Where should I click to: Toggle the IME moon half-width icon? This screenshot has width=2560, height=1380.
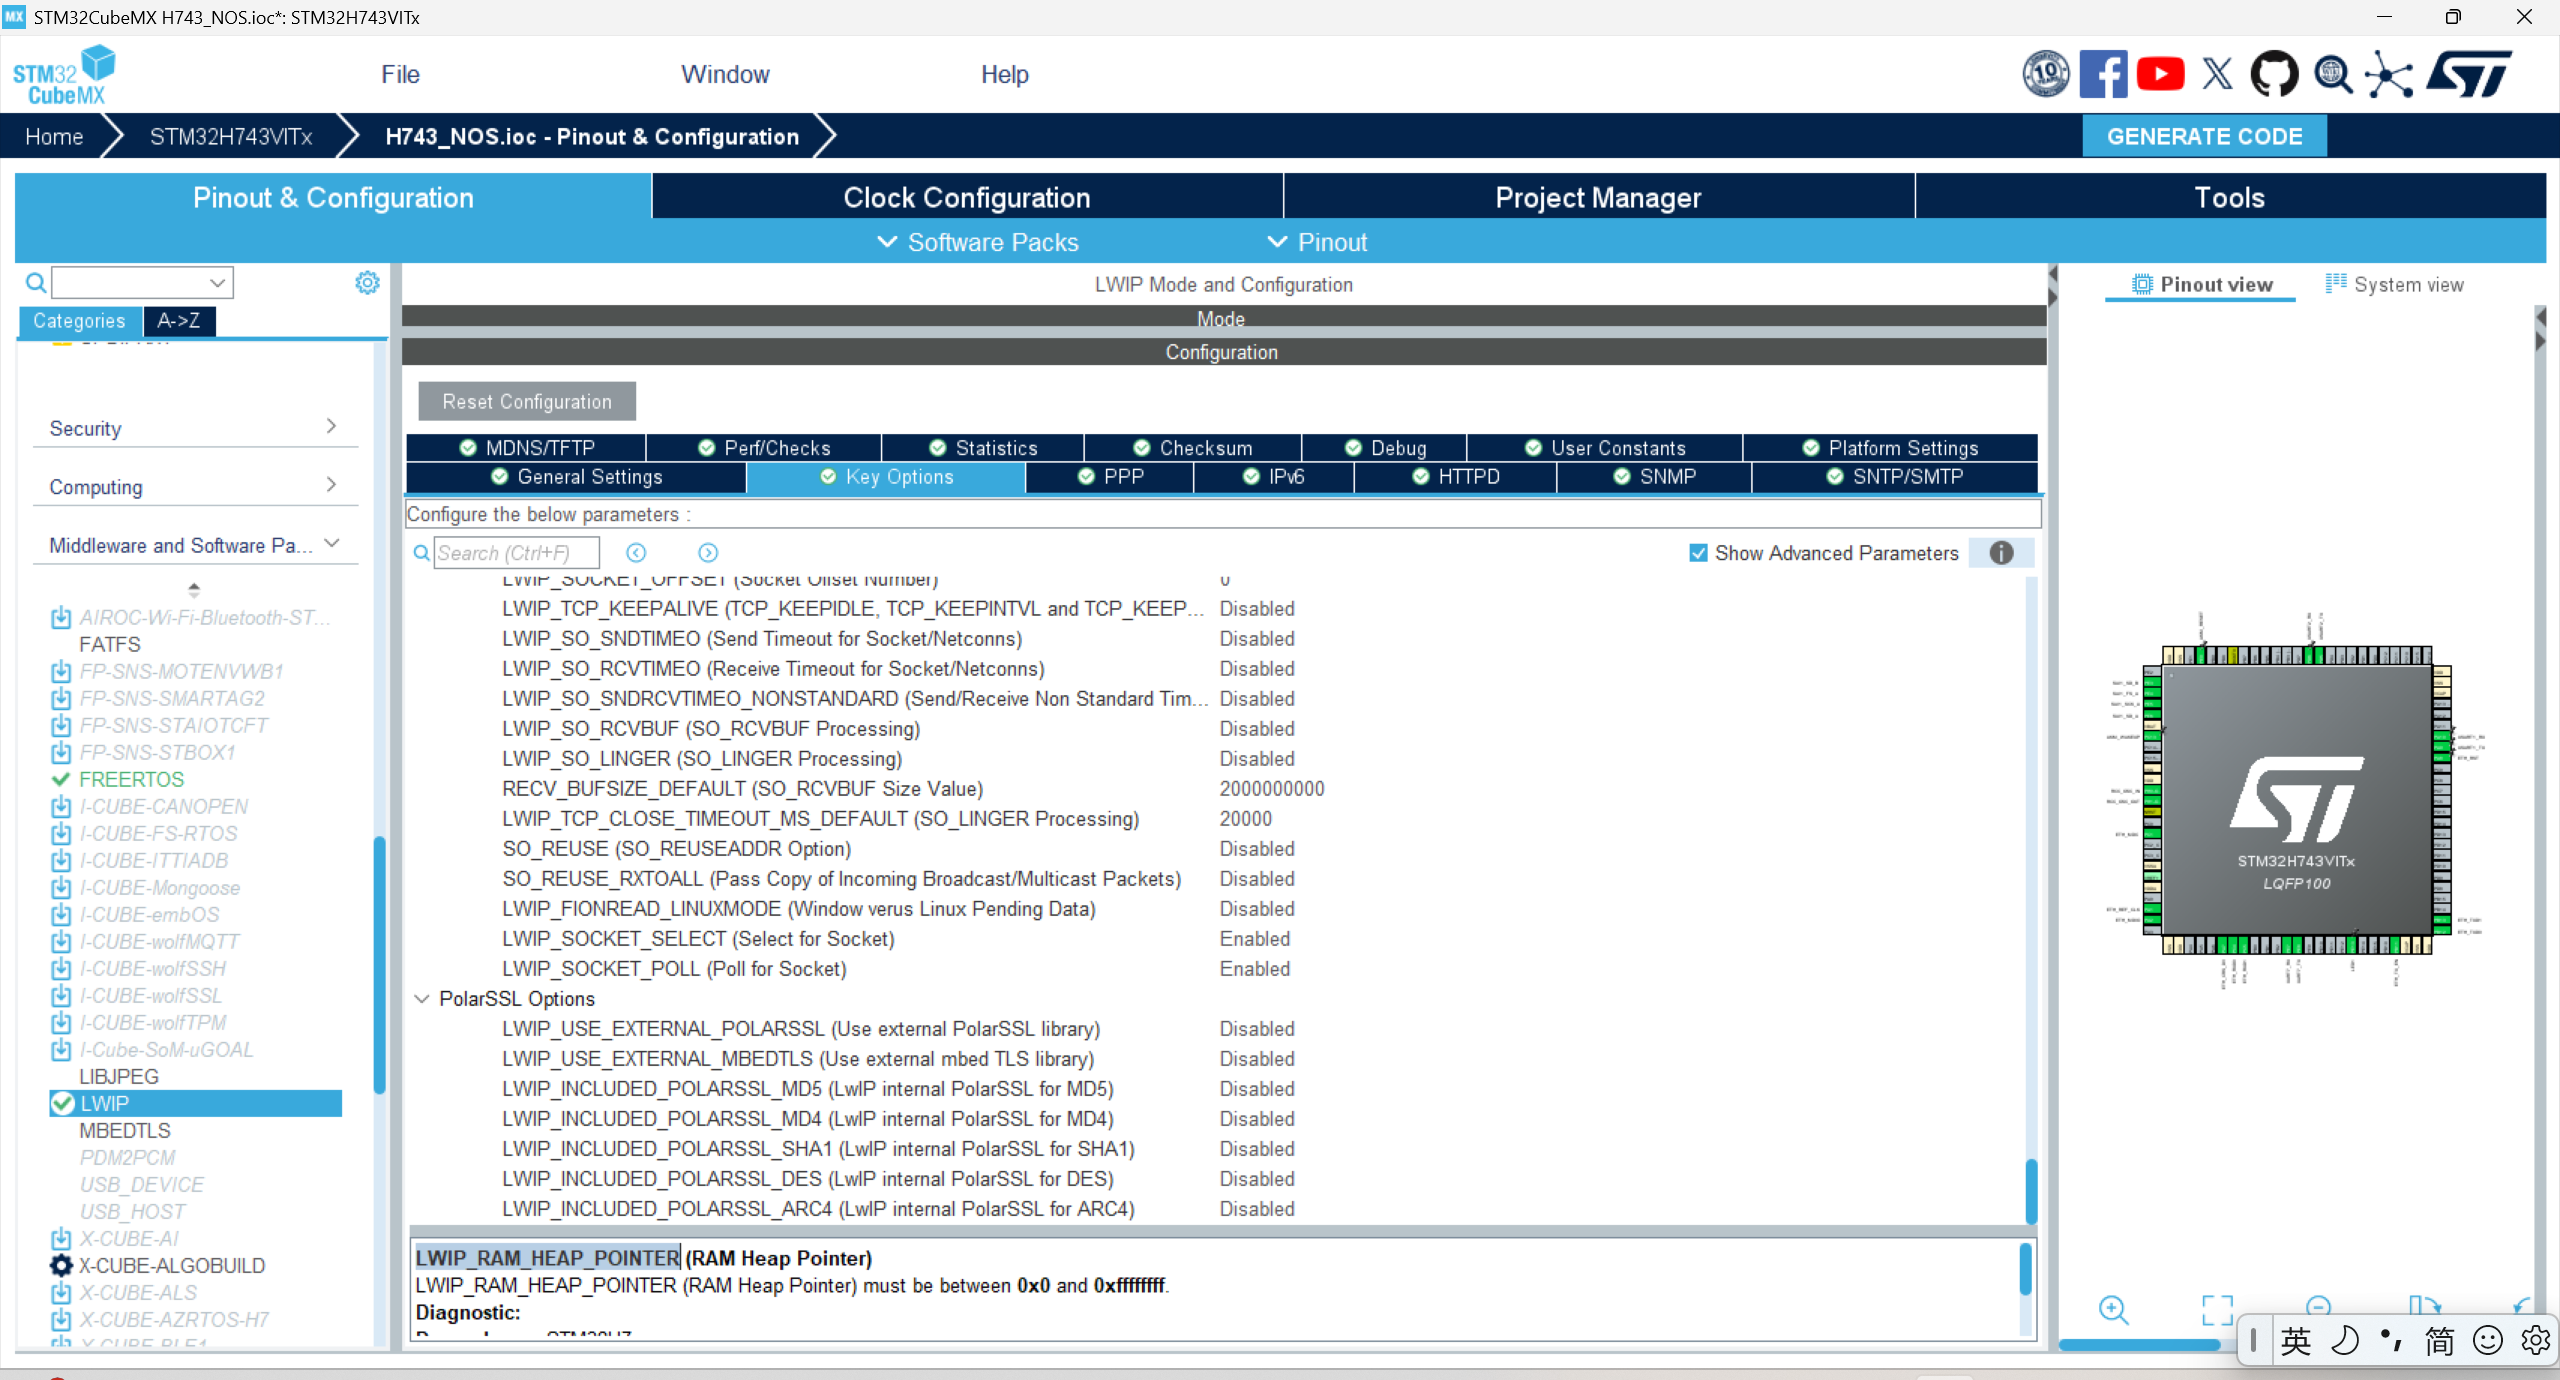(x=2344, y=1341)
